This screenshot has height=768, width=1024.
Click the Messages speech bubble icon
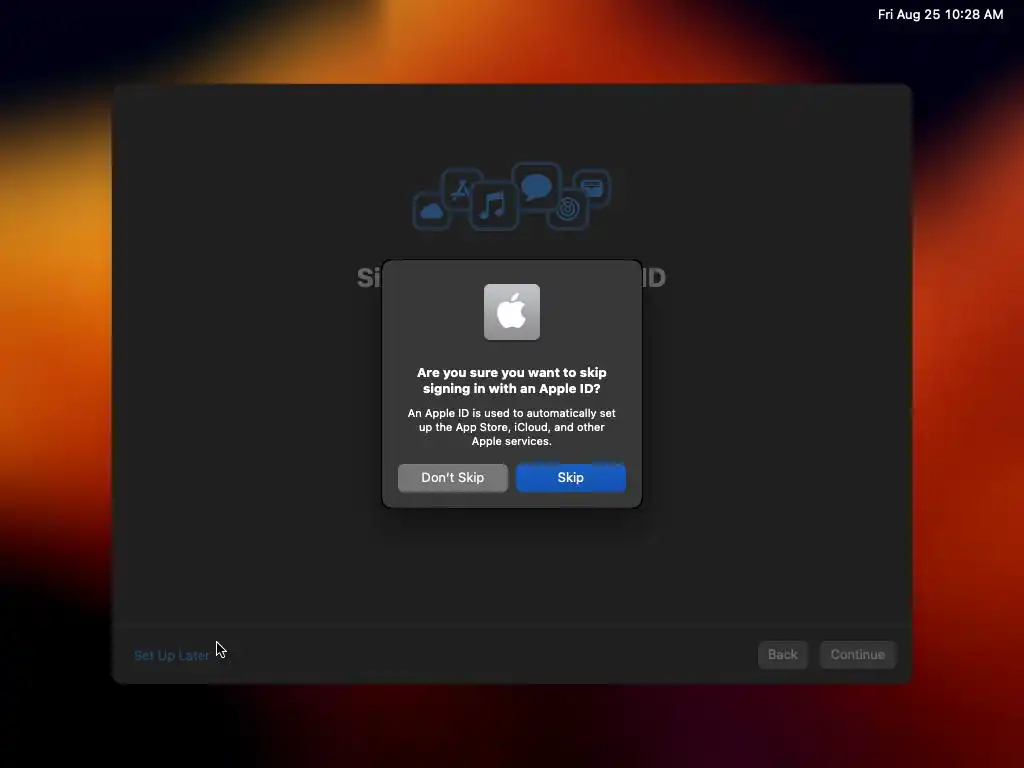pos(537,187)
